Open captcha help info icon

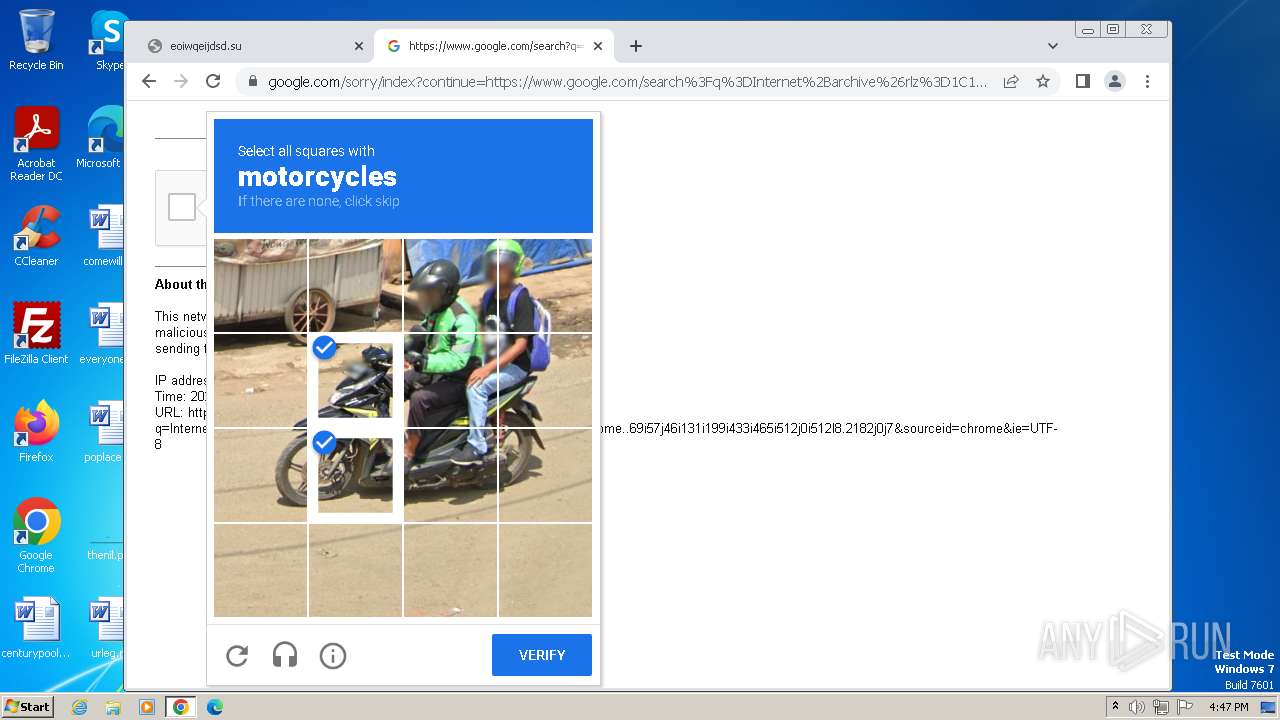click(333, 655)
